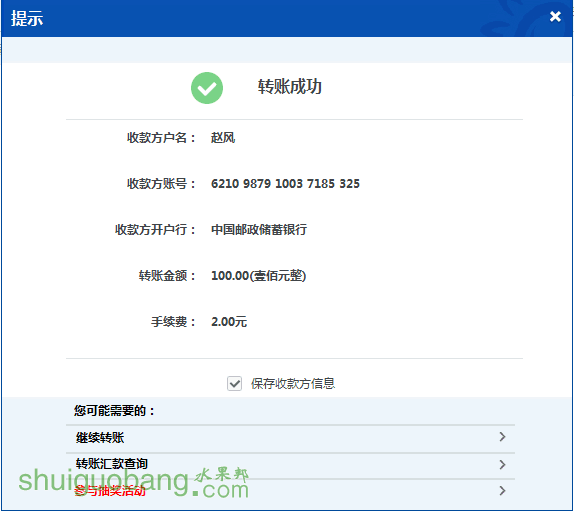The width and height of the screenshot is (574, 513).
Task: Click the chevron on the 转账汇款查询 row
Action: coord(502,464)
